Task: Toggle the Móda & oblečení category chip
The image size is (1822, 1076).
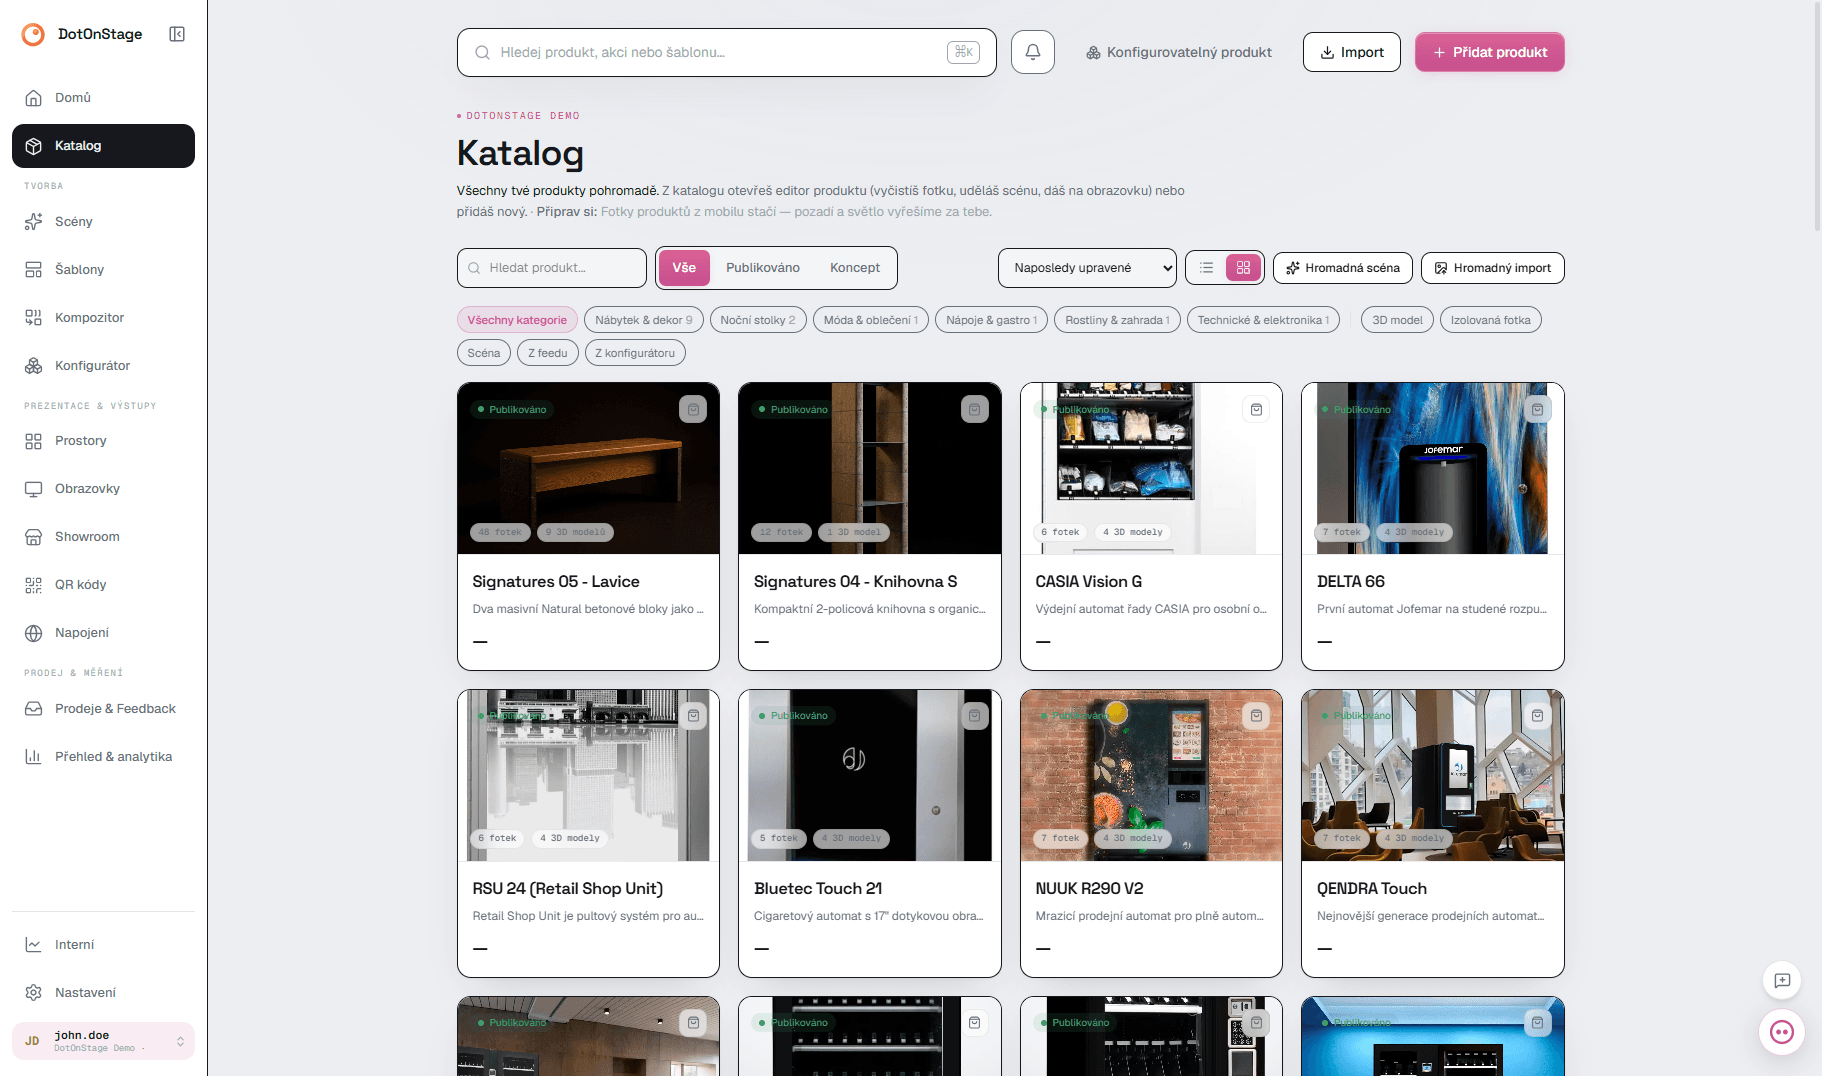Action: tap(871, 320)
